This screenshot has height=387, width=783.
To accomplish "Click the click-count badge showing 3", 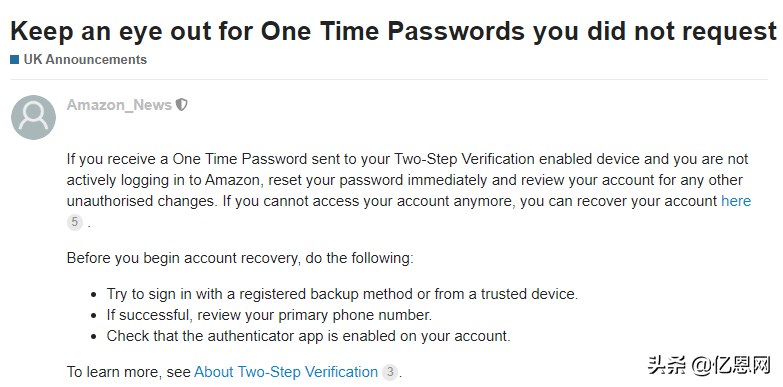I will [390, 372].
